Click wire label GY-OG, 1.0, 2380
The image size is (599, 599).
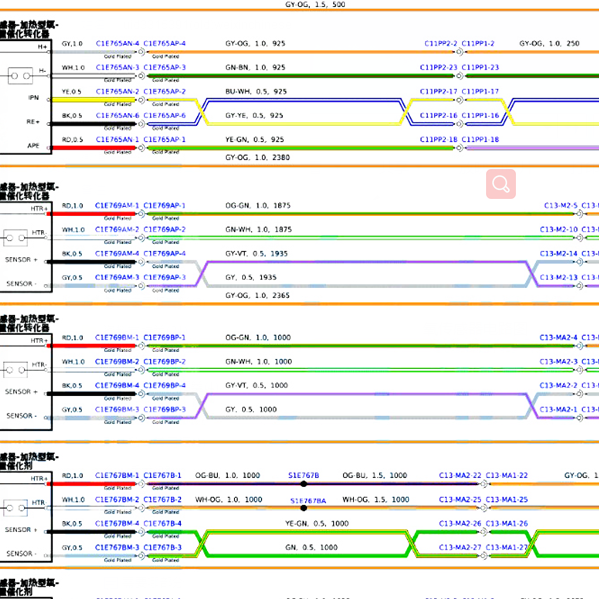pos(257,157)
